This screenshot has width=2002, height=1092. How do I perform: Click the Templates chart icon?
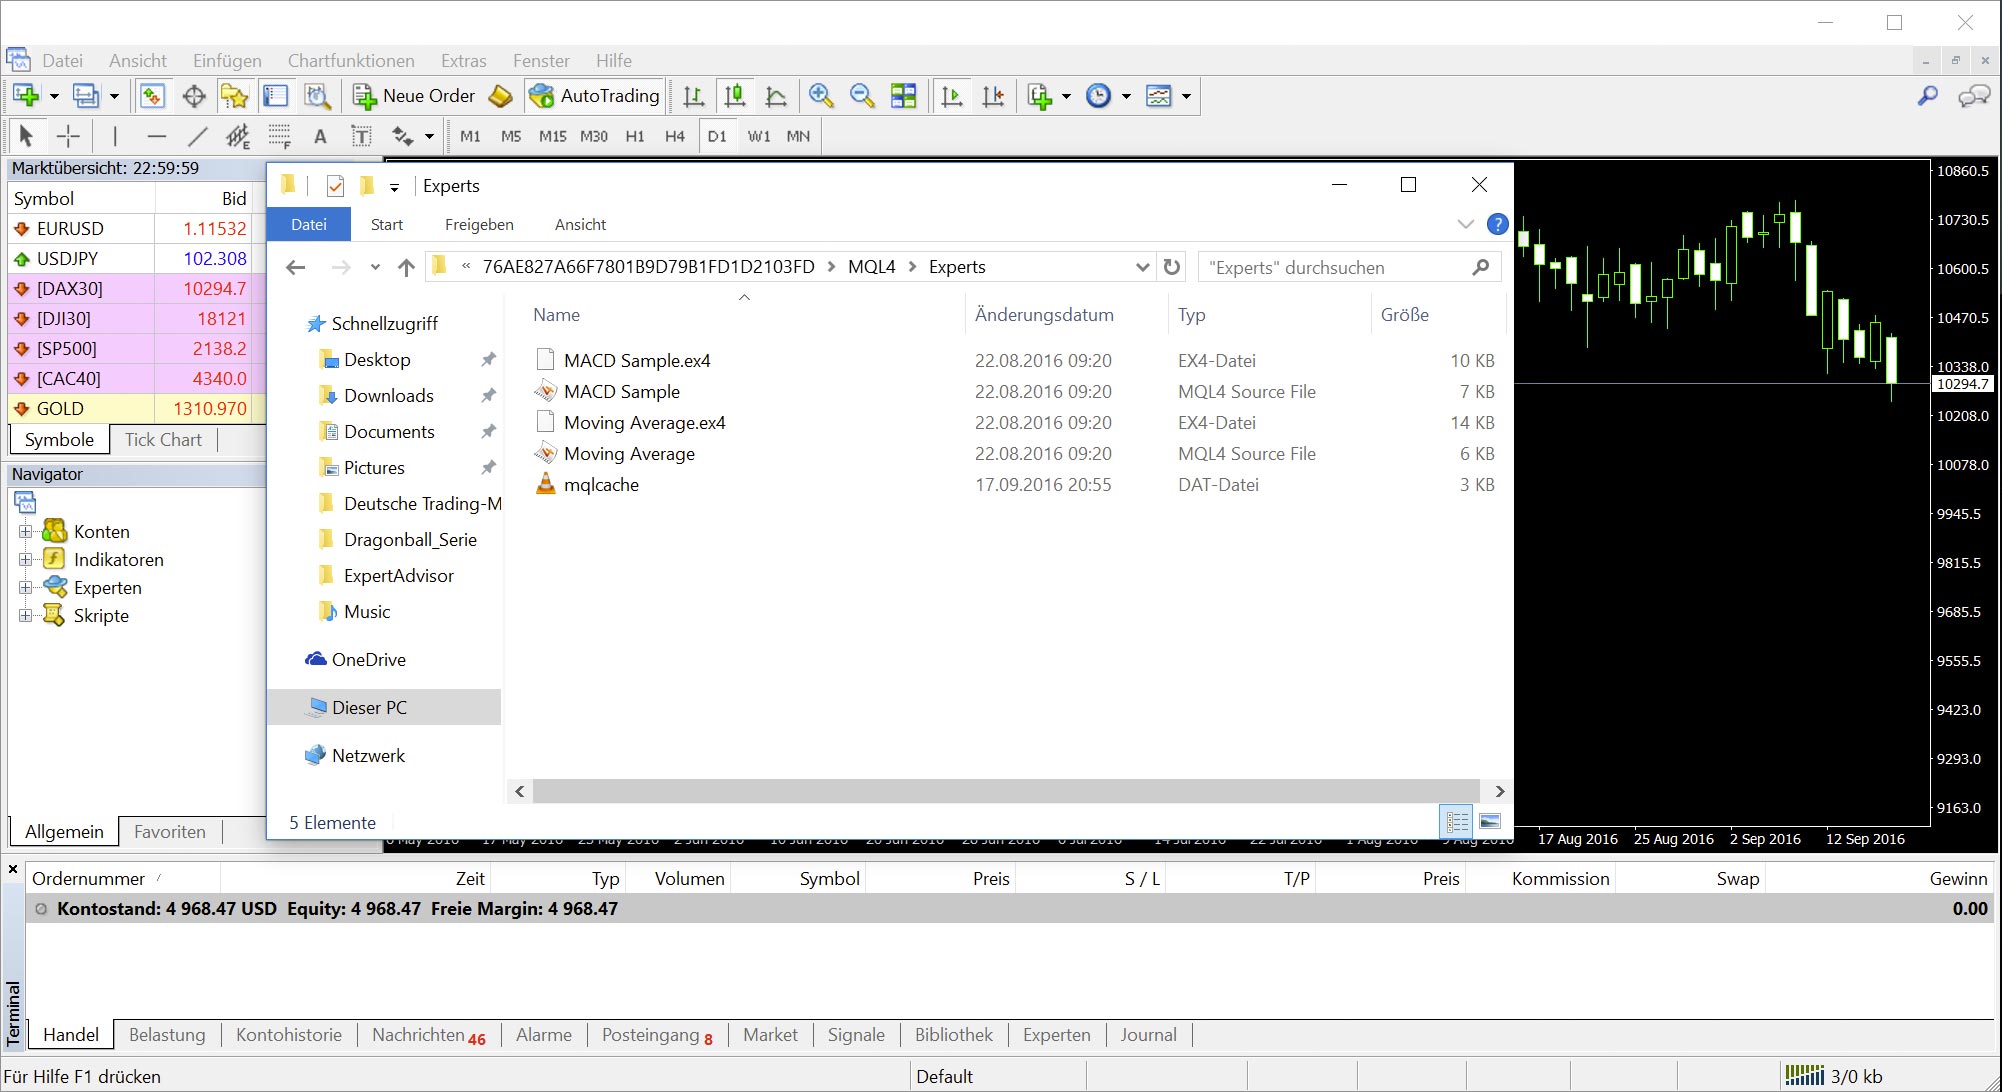pyautogui.click(x=1158, y=96)
